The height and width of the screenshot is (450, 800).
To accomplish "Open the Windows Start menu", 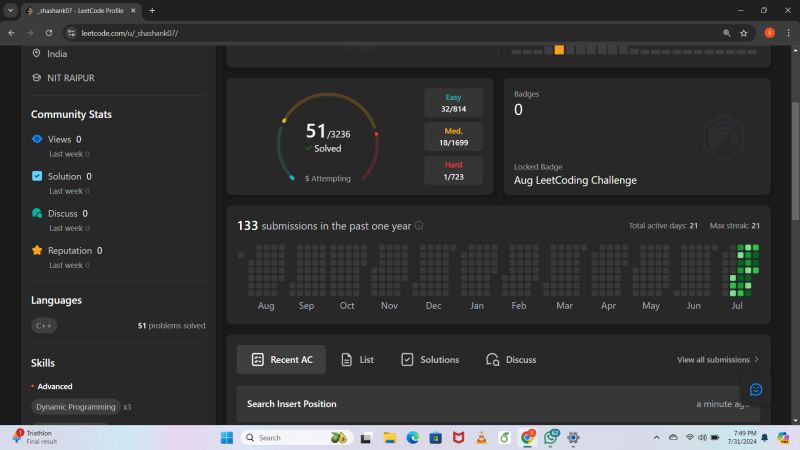I will (227, 438).
